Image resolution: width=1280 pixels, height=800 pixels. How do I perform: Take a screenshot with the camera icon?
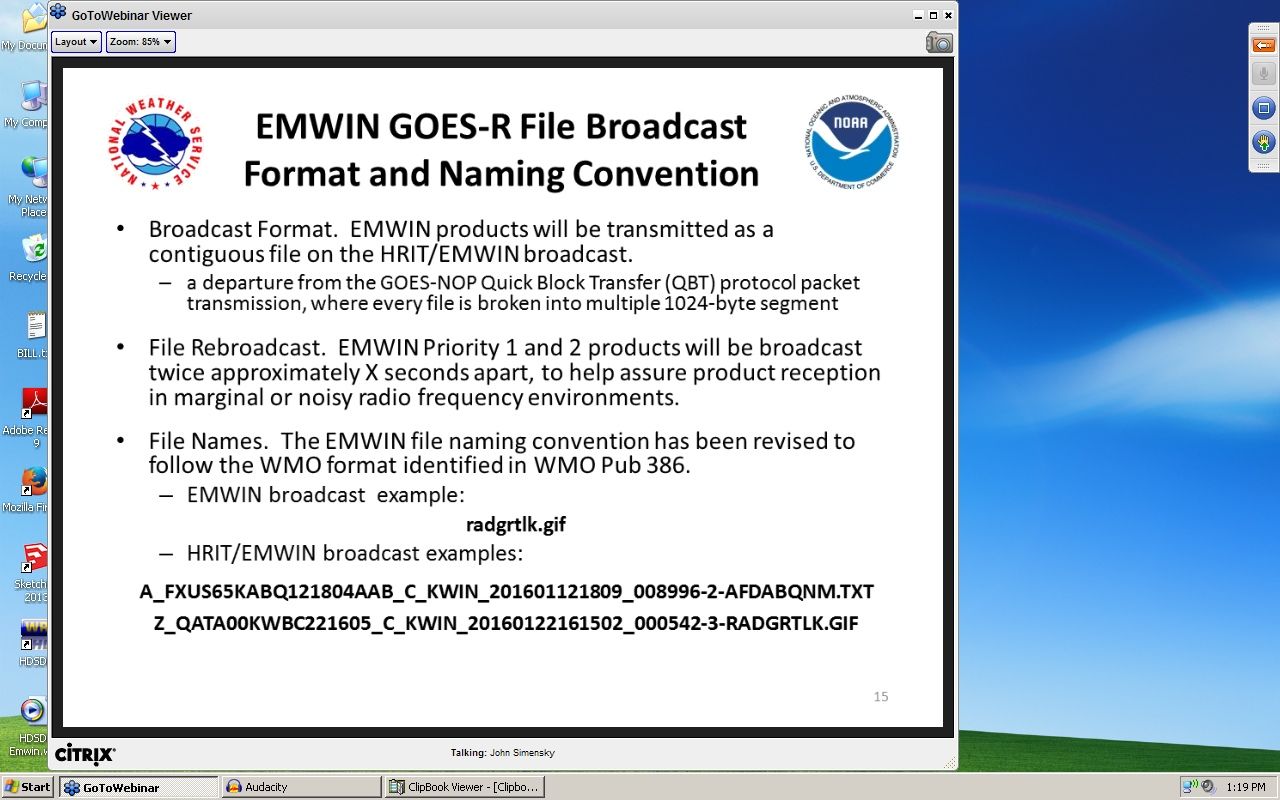pyautogui.click(x=939, y=42)
